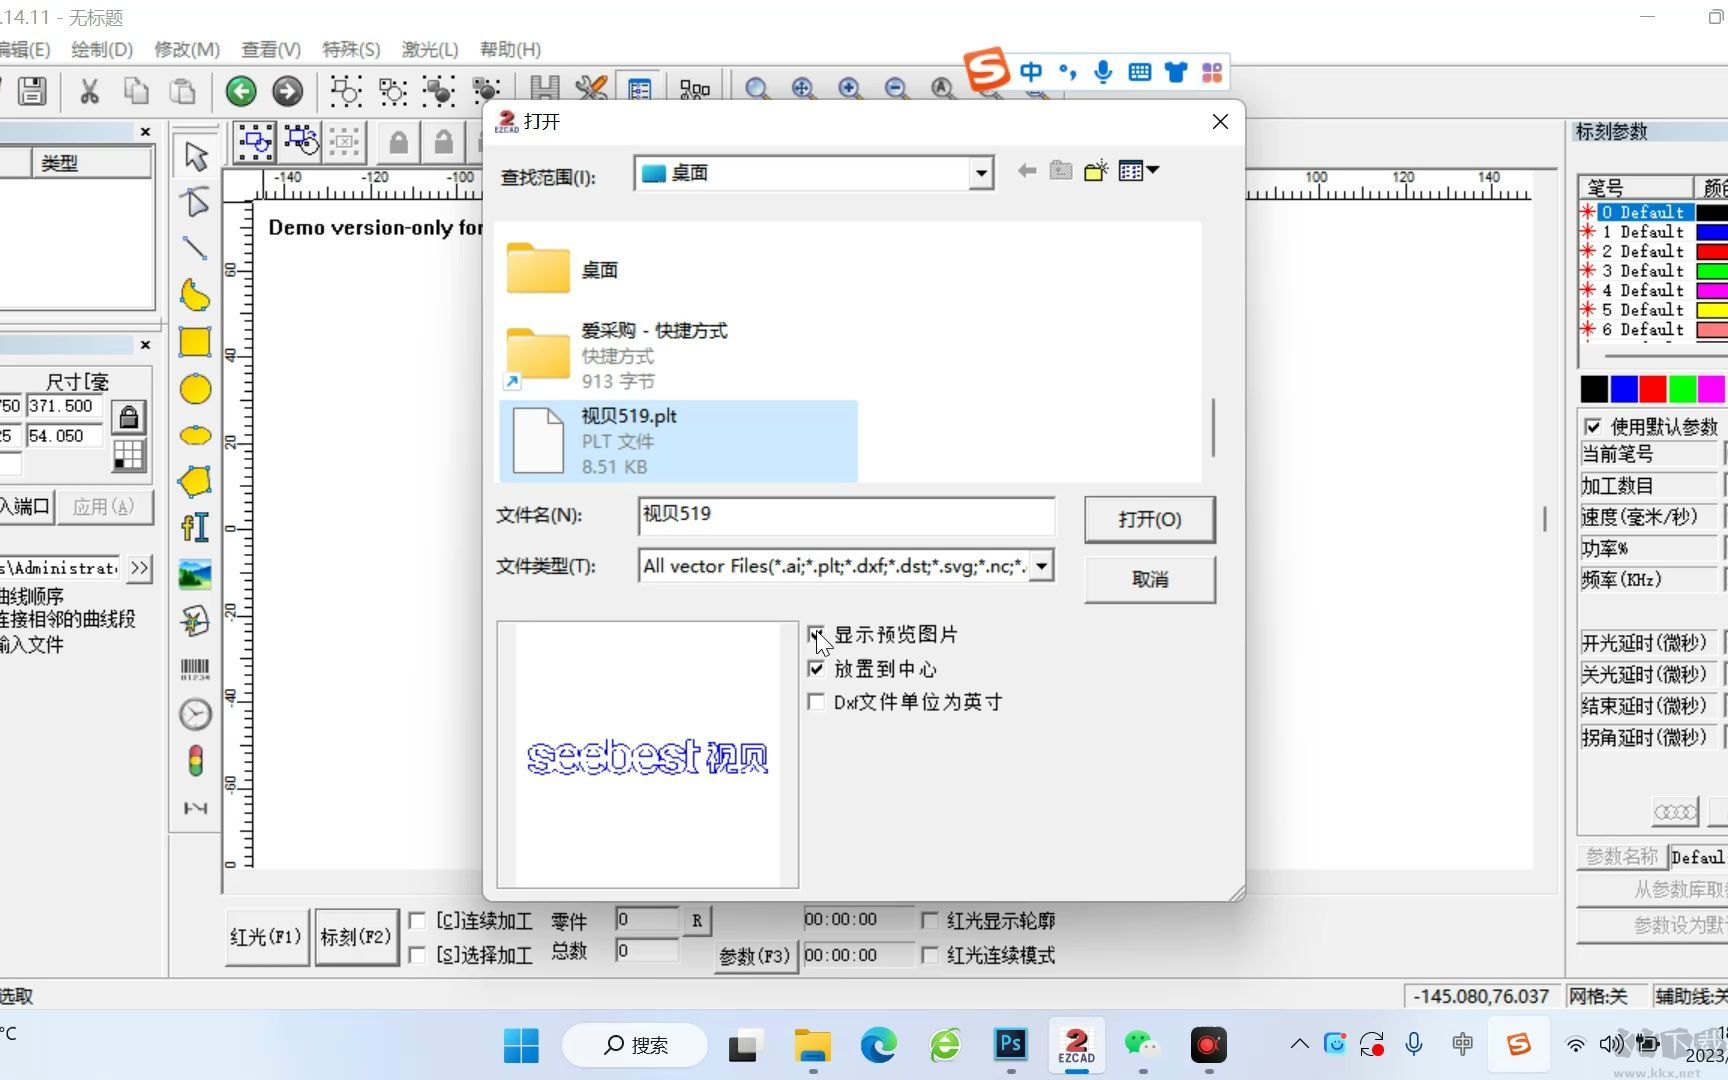This screenshot has height=1080, width=1728.
Task: Open the 特殊(S) menu
Action: click(x=349, y=49)
